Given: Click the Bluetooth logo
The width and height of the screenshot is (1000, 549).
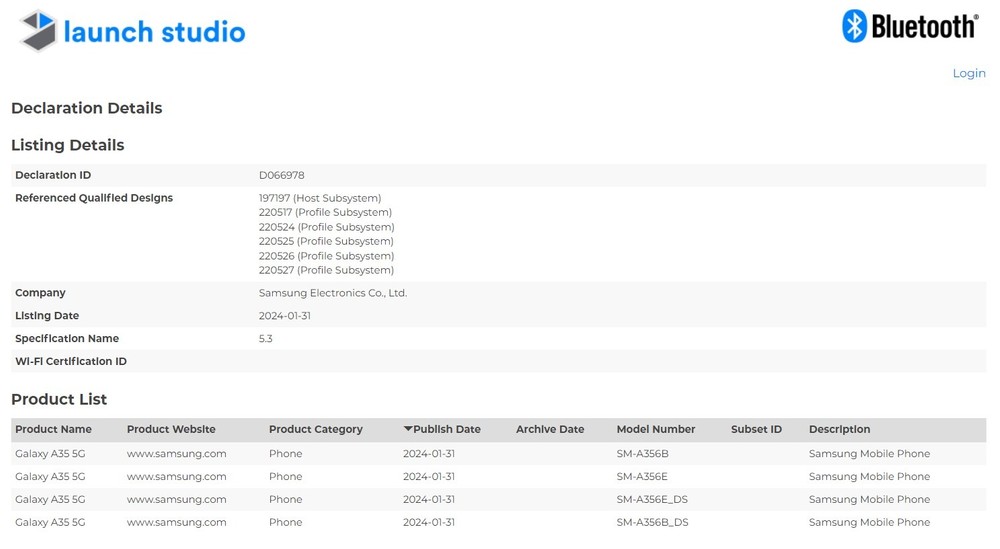Looking at the screenshot, I should 909,26.
